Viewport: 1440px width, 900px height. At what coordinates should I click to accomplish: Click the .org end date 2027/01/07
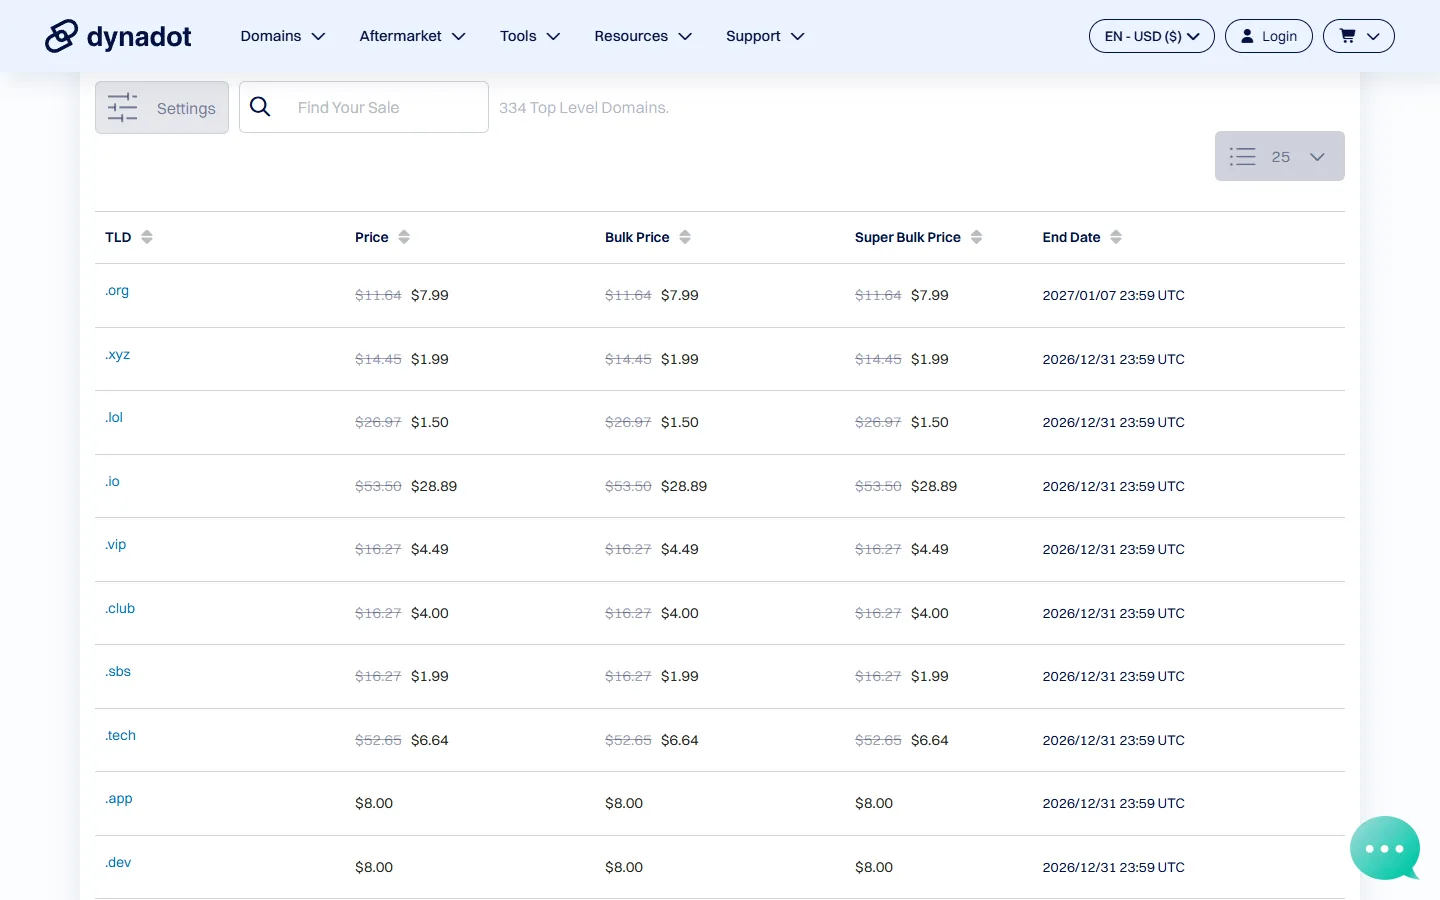coord(1114,296)
